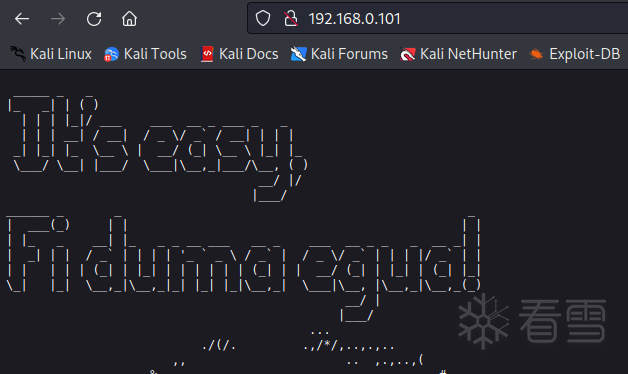Open the Kali Linux bookmark
628x374 pixels.
(51, 54)
